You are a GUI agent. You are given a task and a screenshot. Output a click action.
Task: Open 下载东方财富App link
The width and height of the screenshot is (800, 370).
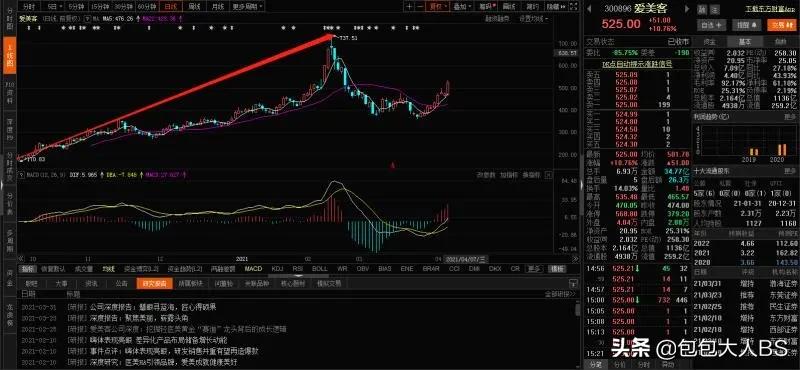(770, 9)
